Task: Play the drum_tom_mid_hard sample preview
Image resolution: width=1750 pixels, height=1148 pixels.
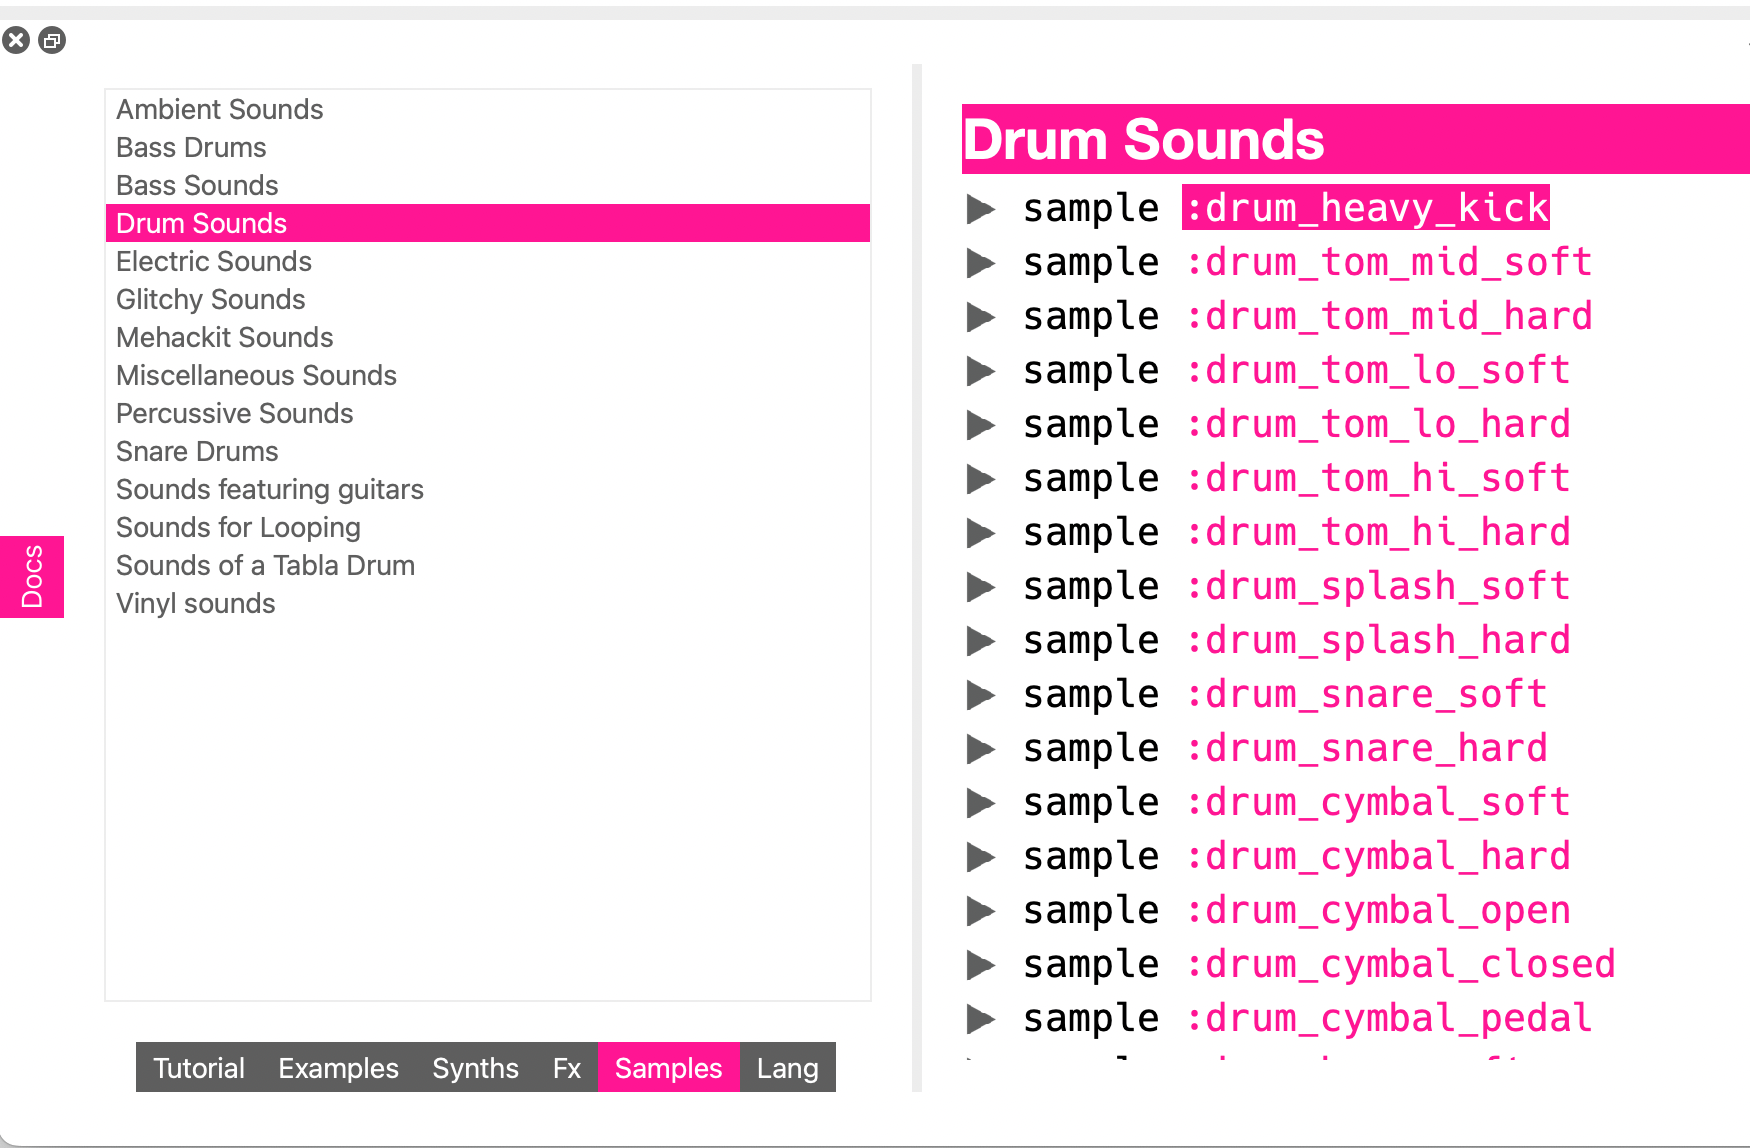Action: tap(981, 317)
